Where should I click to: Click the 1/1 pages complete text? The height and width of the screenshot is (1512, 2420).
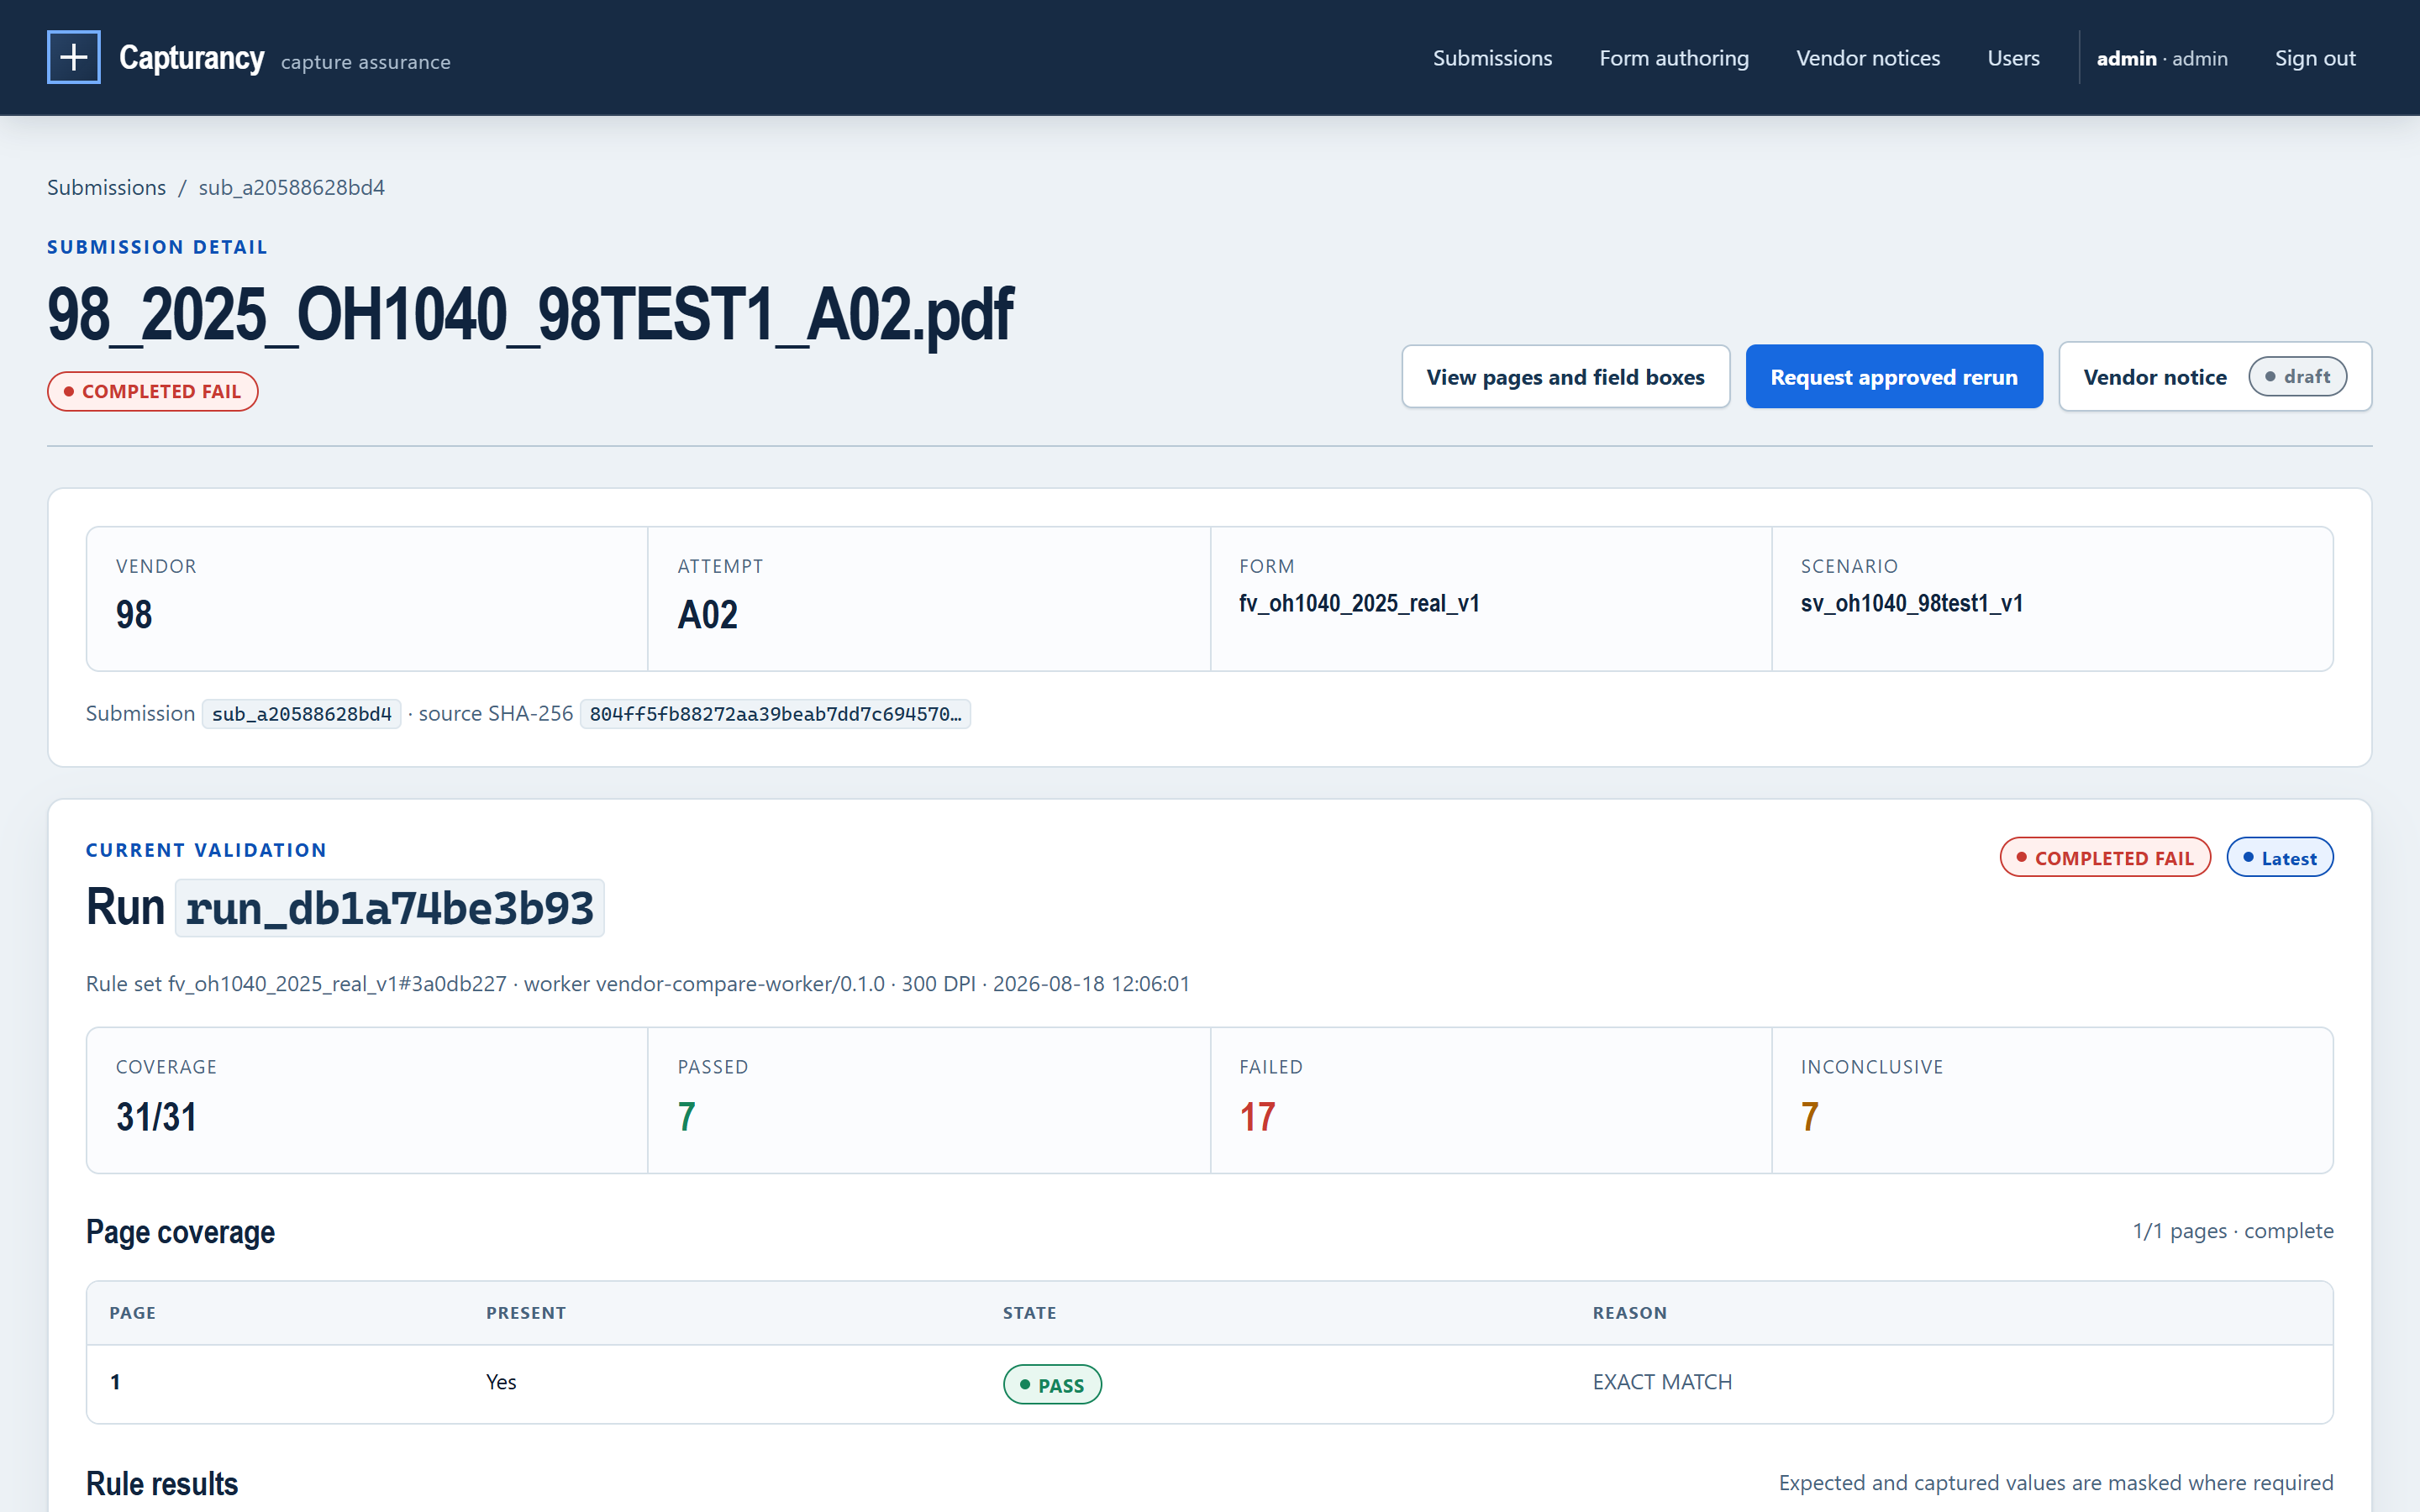(2233, 1231)
